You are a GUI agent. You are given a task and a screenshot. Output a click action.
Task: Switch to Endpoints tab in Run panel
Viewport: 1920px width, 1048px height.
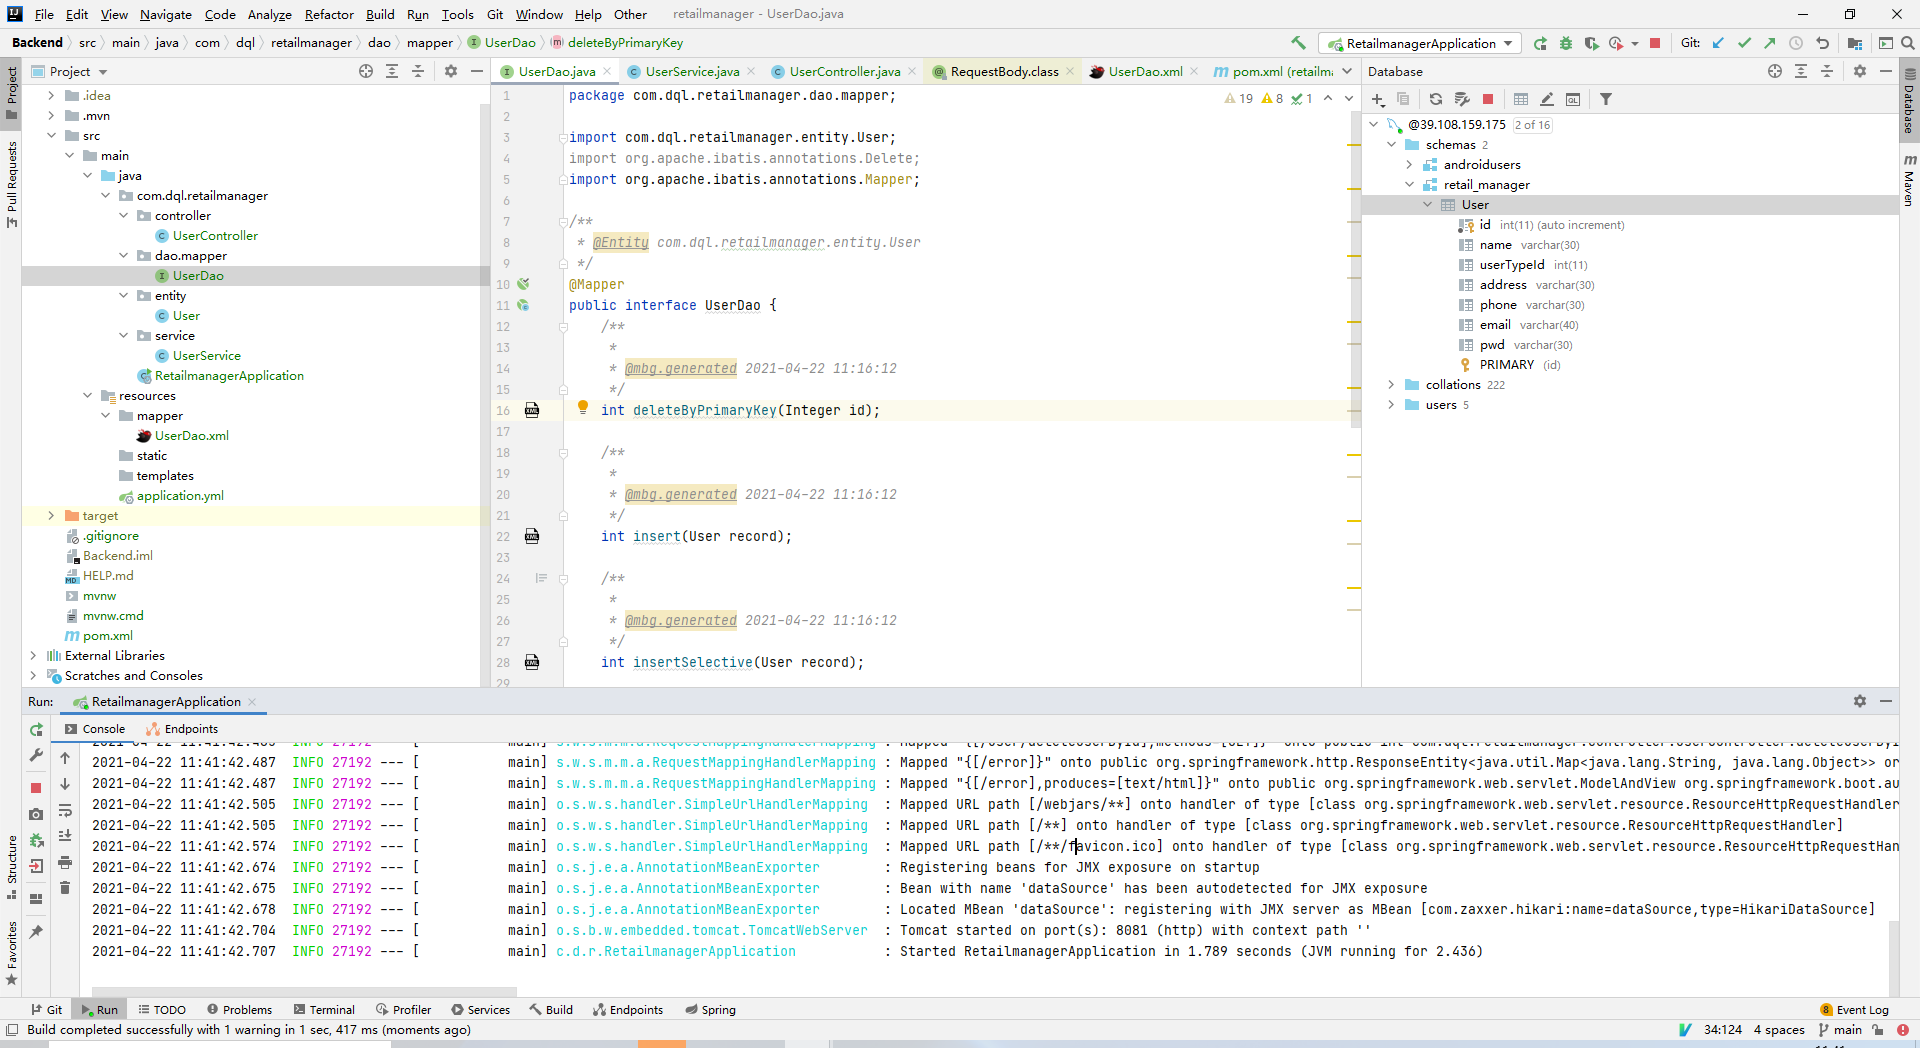tap(182, 729)
